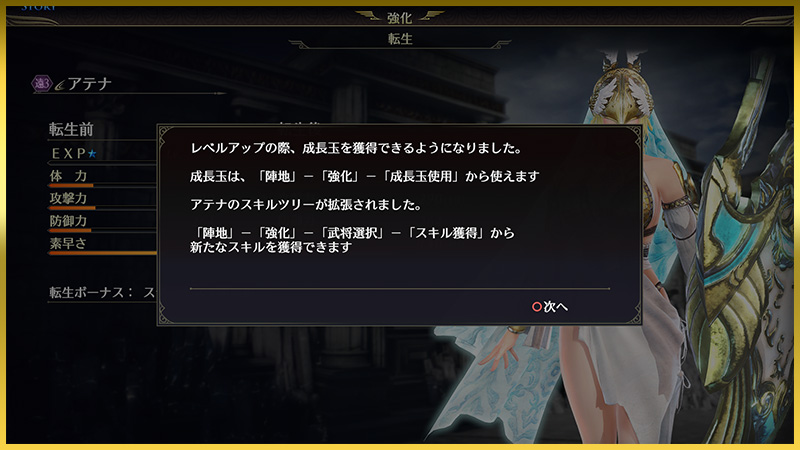Image resolution: width=800 pixels, height=450 pixels.
Task: Click the dialog line mentioning 成長玉使用
Action: pos(364,177)
